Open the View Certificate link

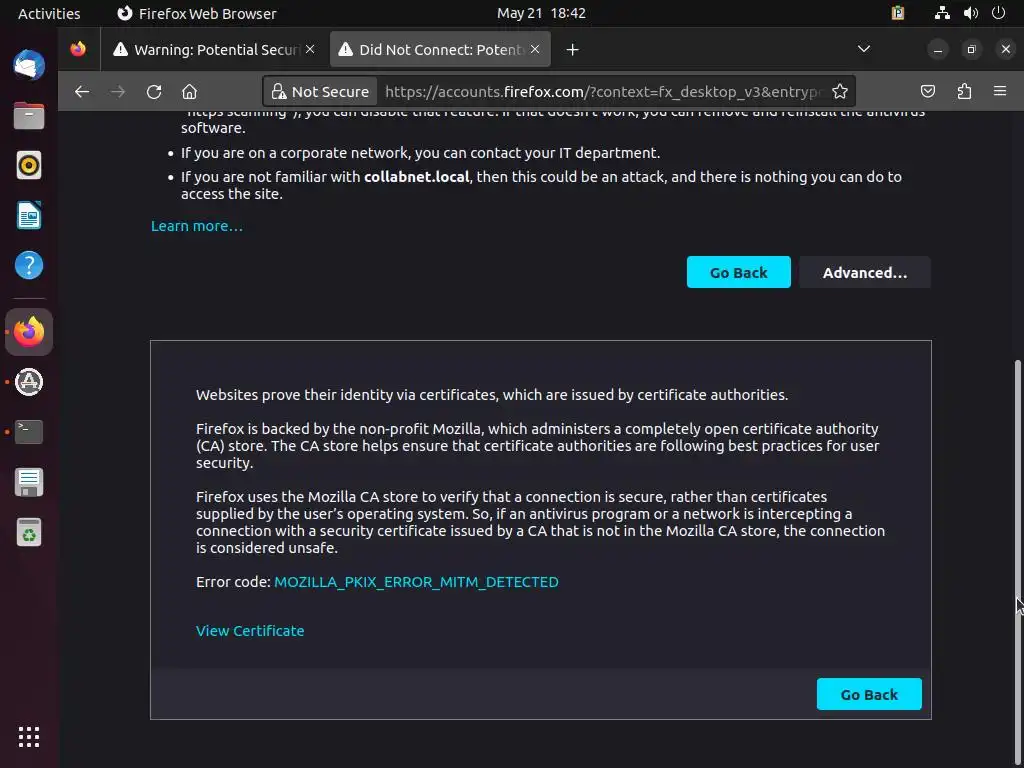pos(250,631)
